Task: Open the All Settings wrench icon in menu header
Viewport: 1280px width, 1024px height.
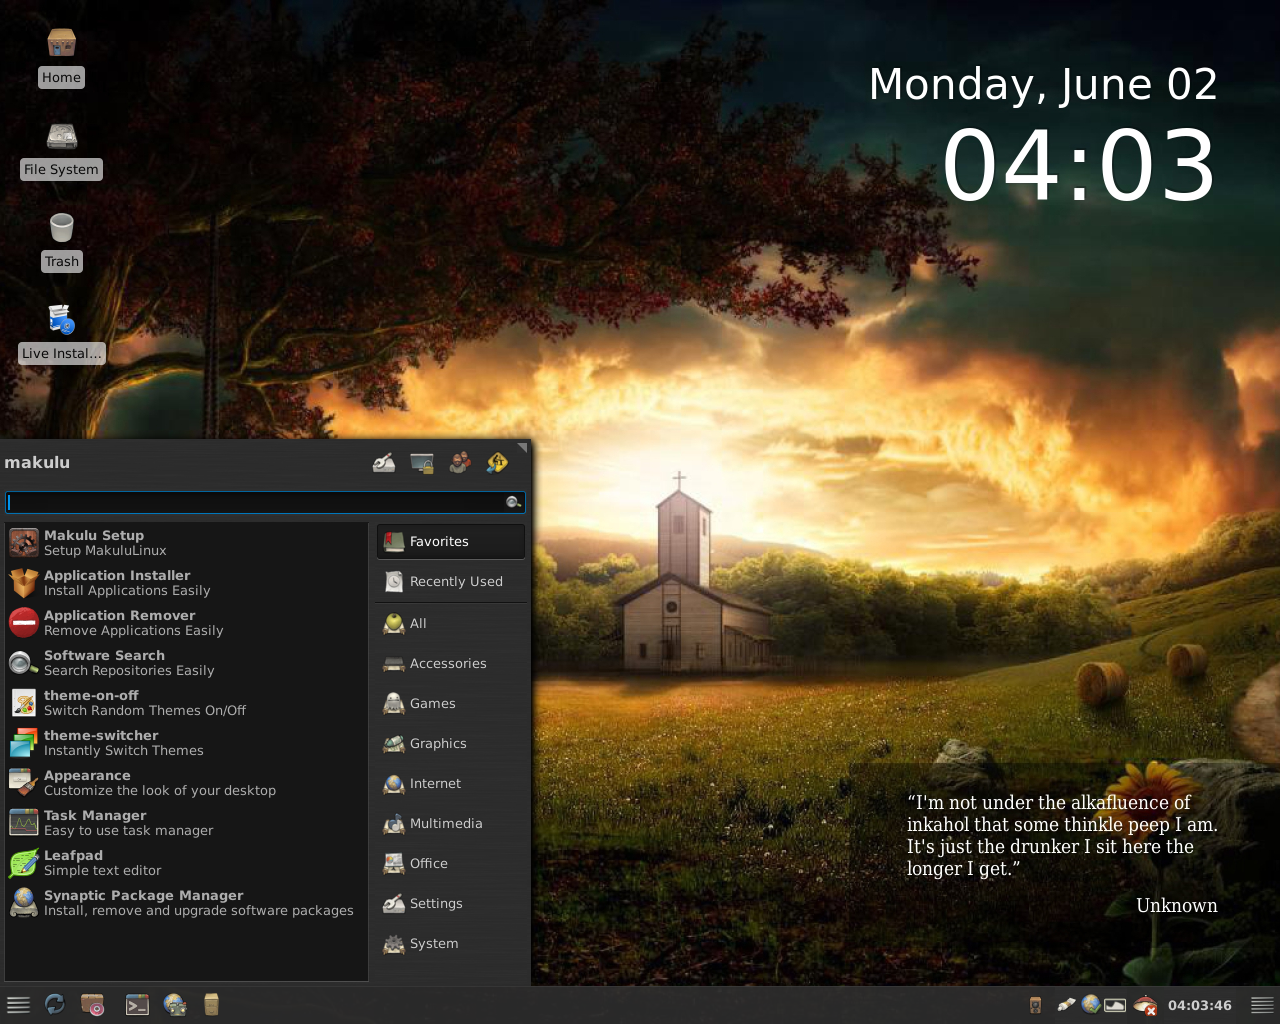Action: coord(384,462)
